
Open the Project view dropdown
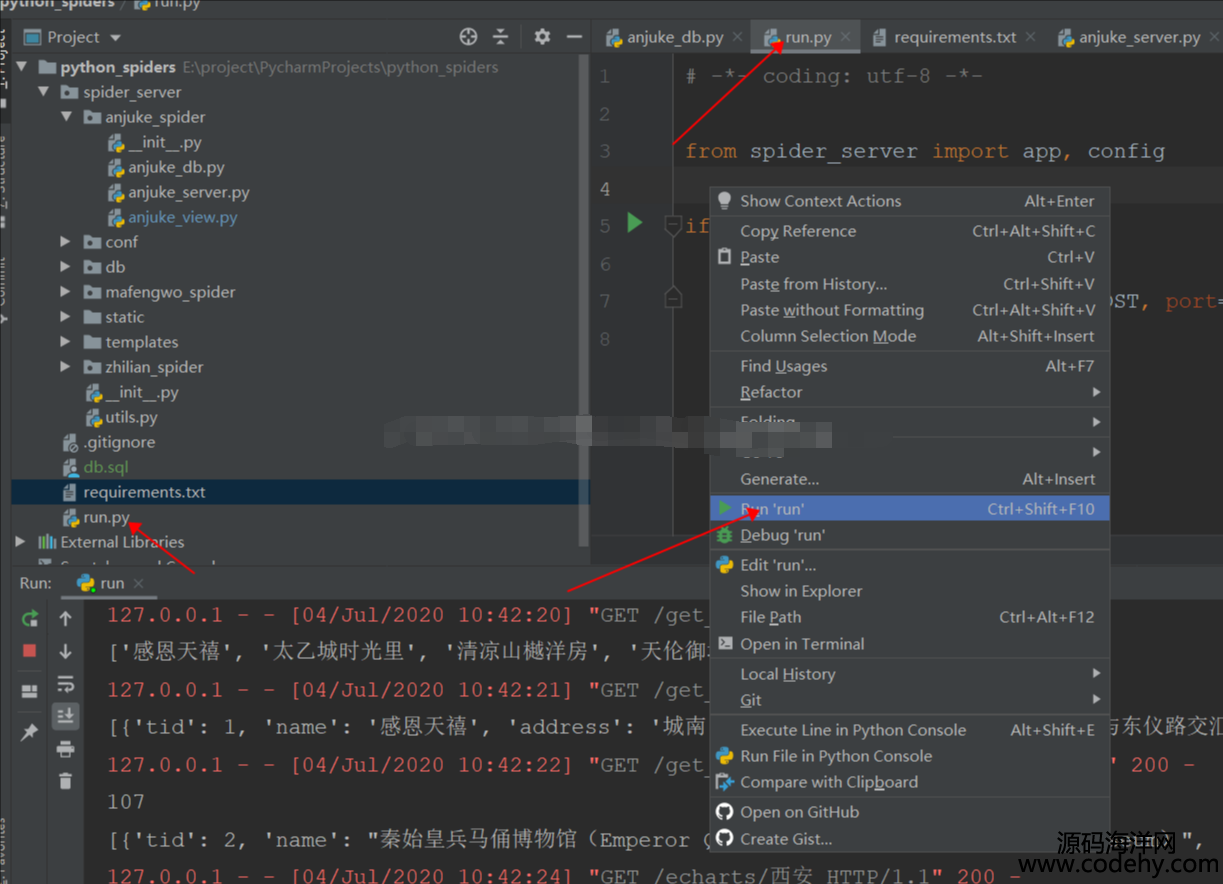pyautogui.click(x=115, y=38)
